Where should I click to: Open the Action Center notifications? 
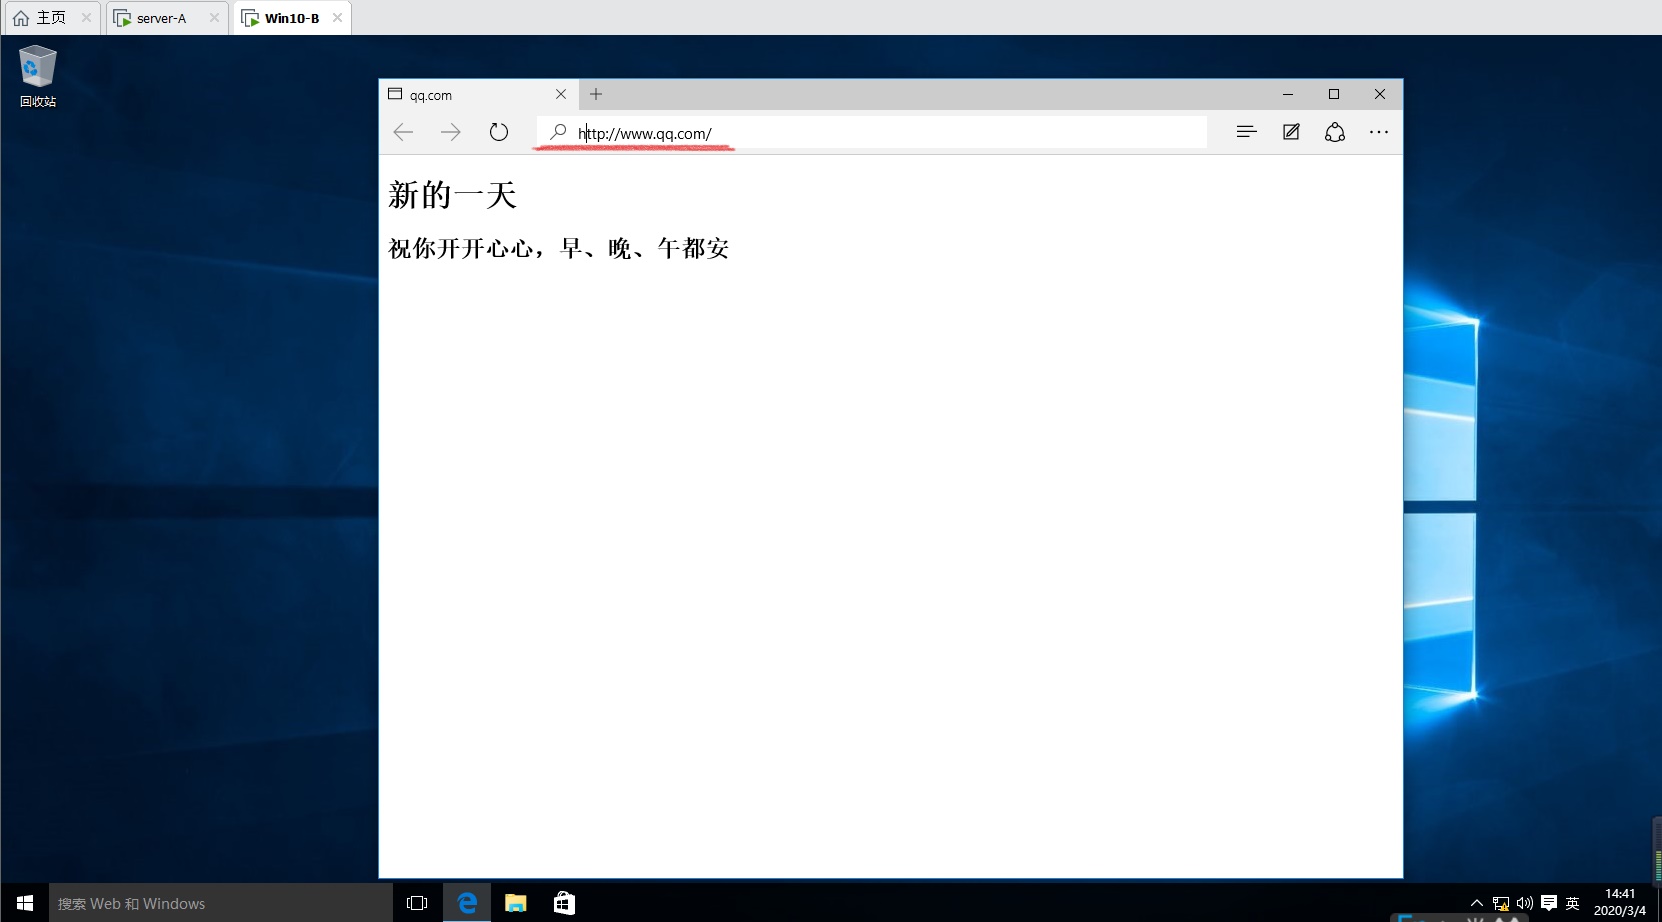(1549, 903)
